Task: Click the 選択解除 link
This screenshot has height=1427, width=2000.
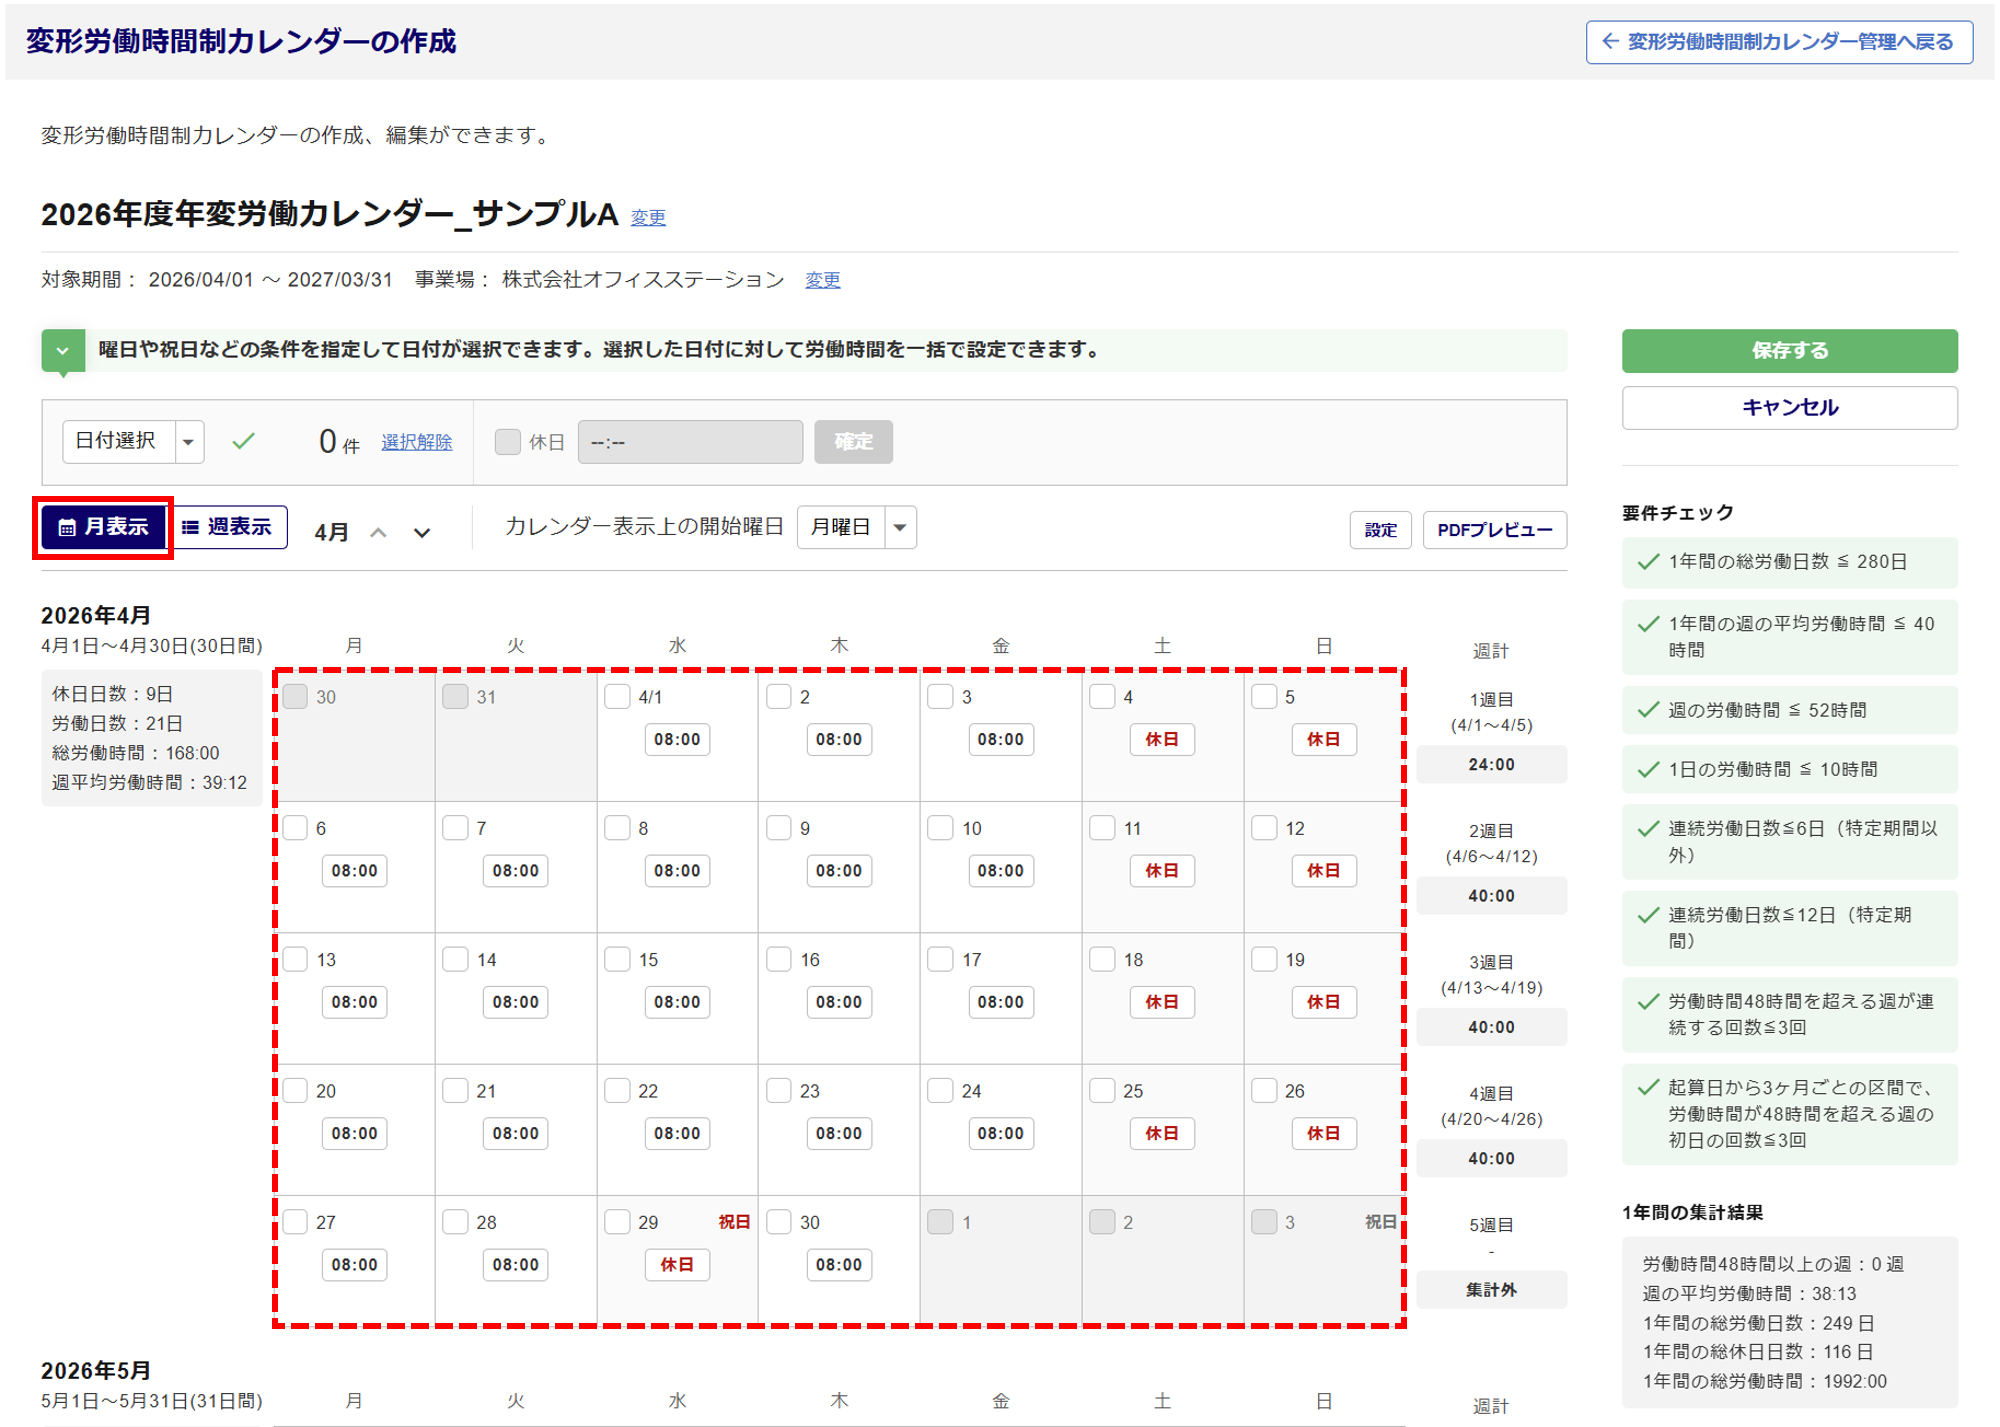Action: click(x=416, y=442)
